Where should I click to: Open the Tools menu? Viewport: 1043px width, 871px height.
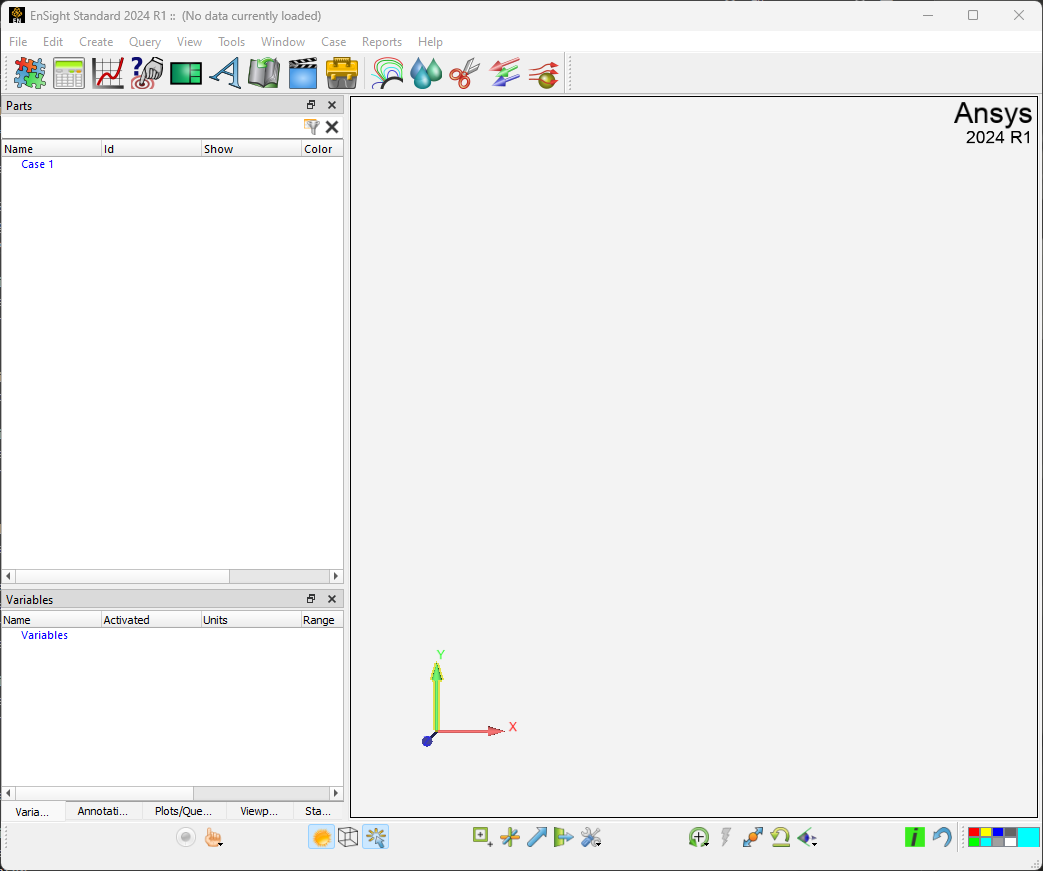231,41
